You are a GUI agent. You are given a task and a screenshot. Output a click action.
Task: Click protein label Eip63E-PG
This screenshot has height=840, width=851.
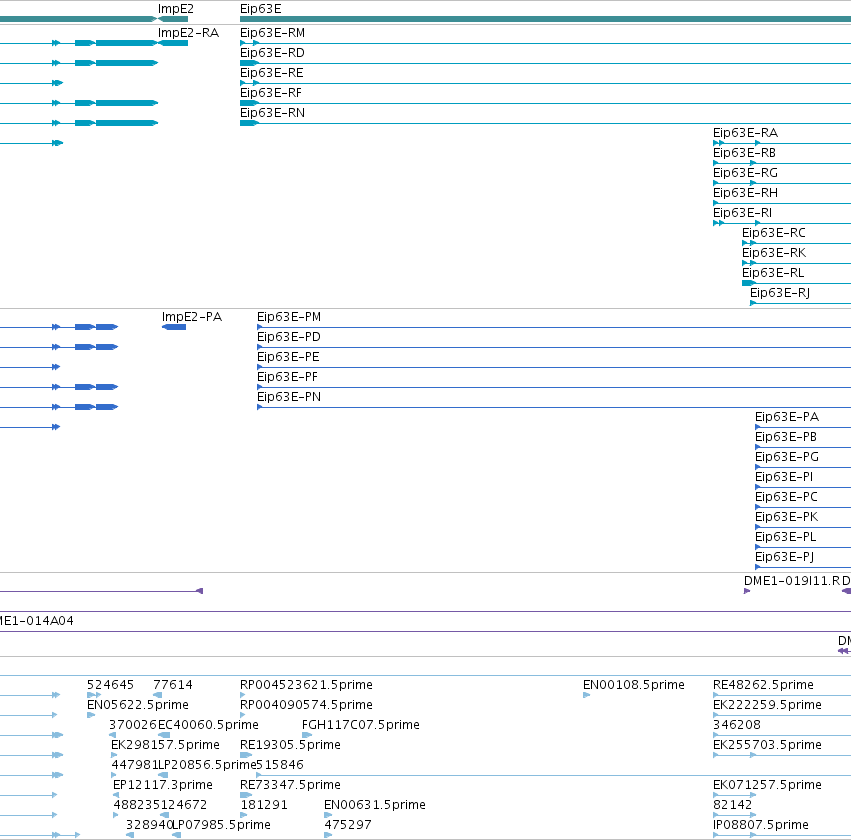pyautogui.click(x=787, y=458)
